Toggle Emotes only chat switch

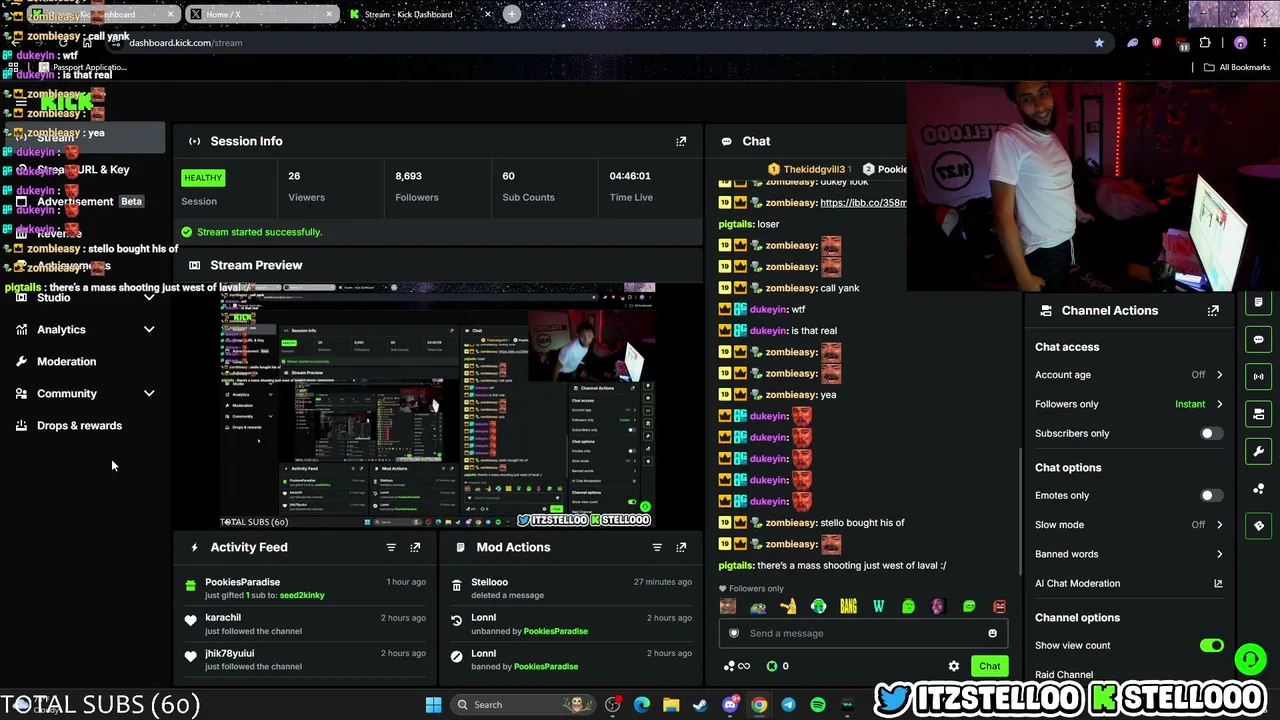point(1211,496)
